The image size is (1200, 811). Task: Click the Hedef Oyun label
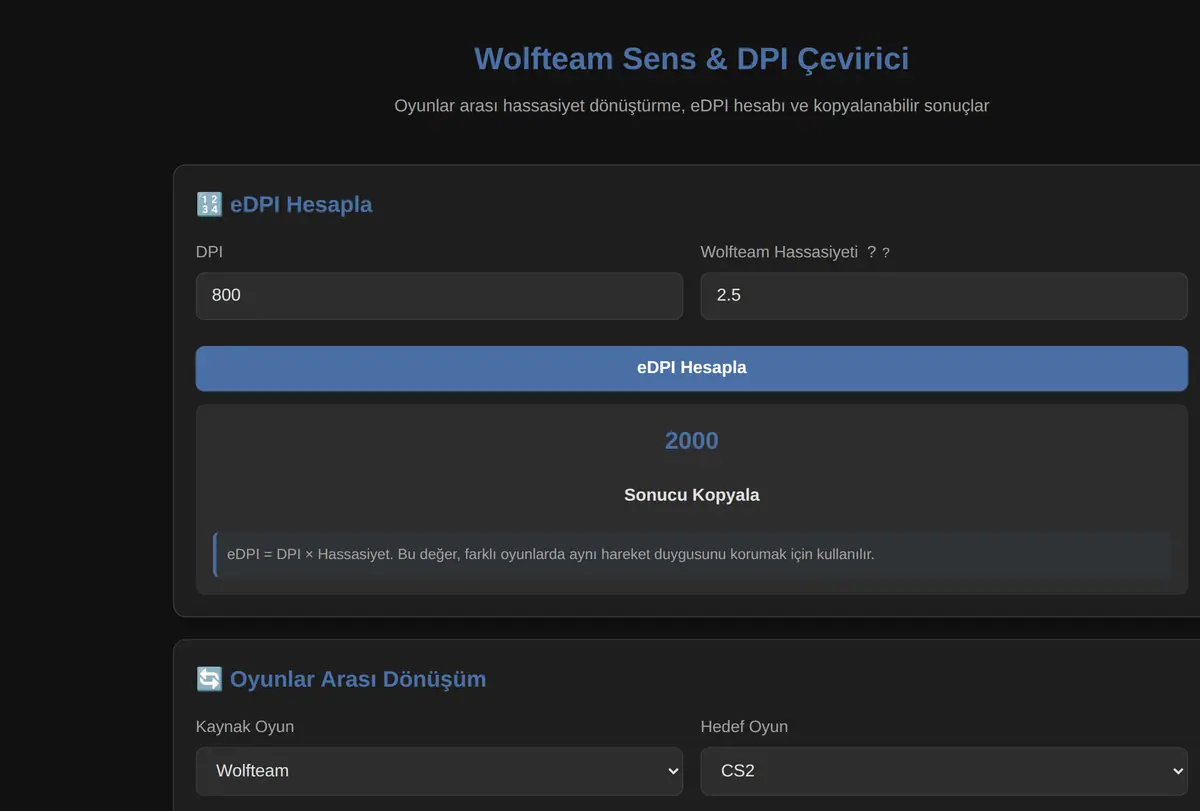tap(744, 727)
